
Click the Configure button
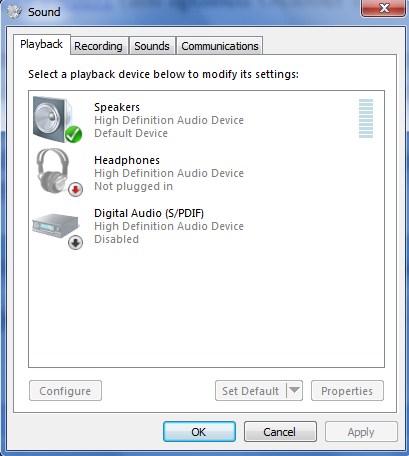[65, 391]
